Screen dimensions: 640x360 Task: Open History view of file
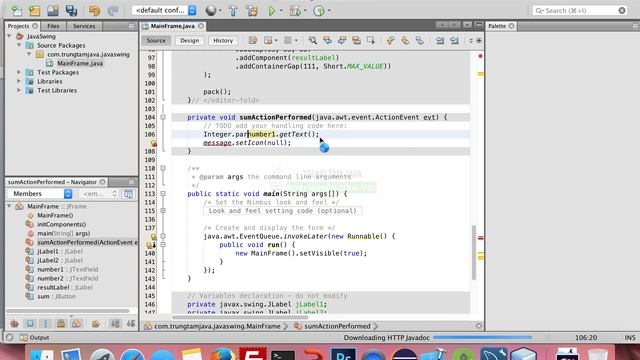(223, 40)
